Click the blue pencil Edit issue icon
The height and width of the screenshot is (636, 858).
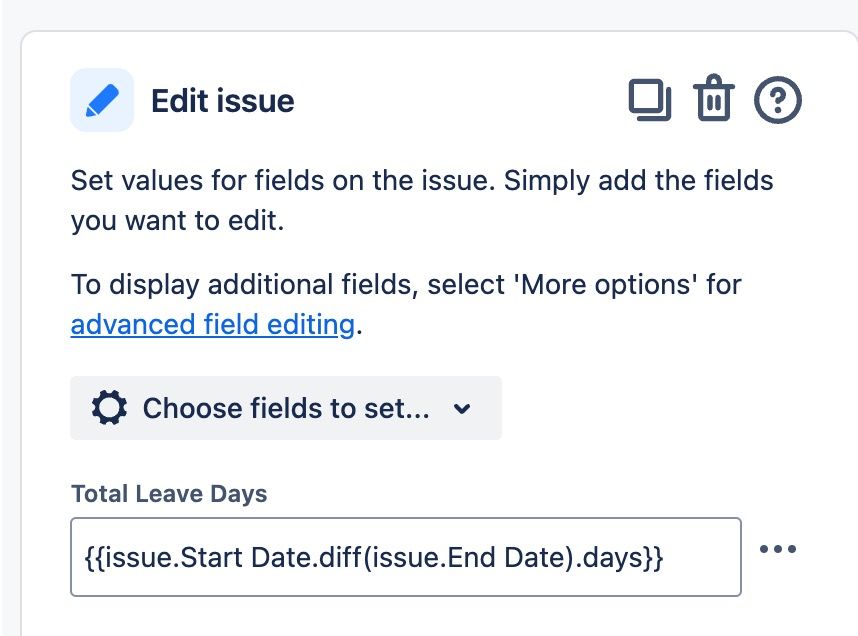102,100
